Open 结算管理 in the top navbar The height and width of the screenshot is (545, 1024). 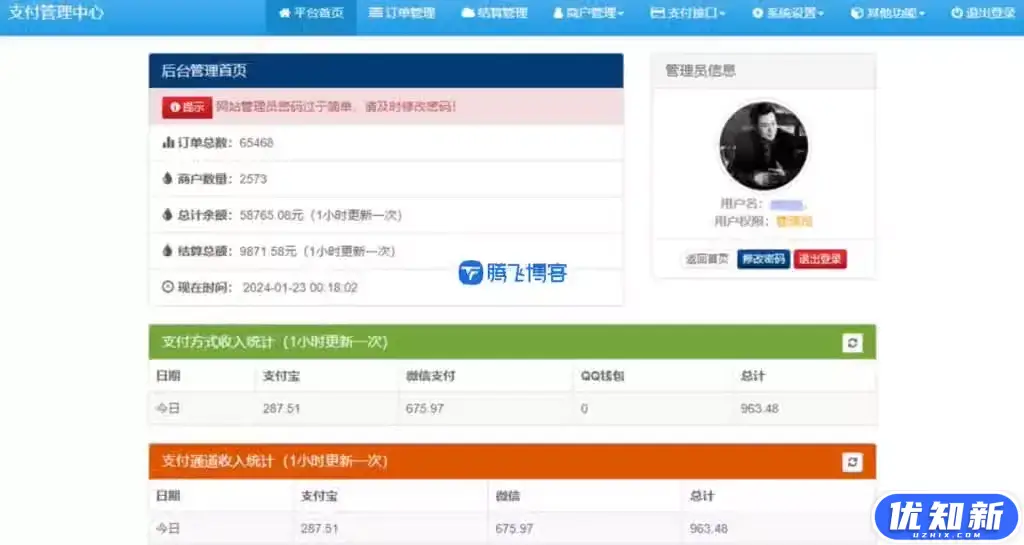[494, 14]
